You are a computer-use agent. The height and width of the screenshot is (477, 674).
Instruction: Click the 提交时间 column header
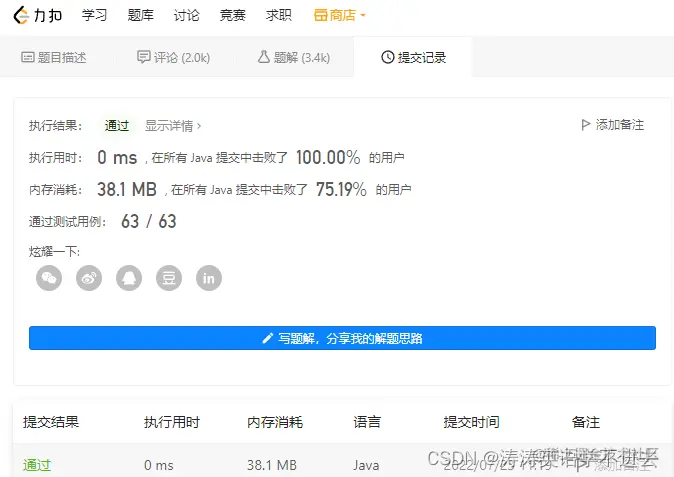tap(472, 422)
